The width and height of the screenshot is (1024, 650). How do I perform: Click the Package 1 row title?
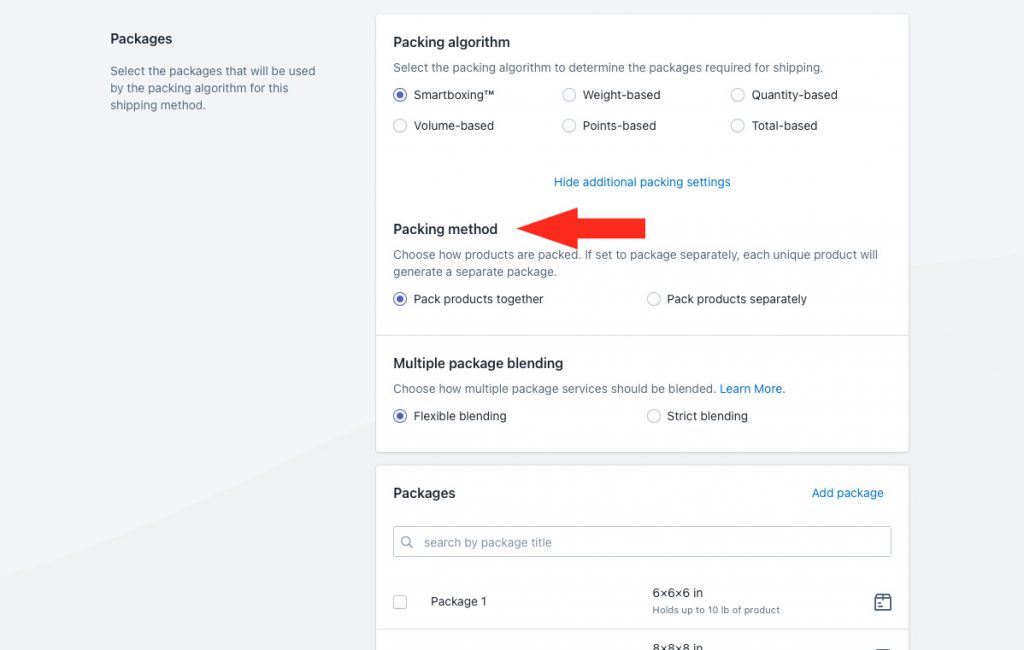click(x=458, y=602)
